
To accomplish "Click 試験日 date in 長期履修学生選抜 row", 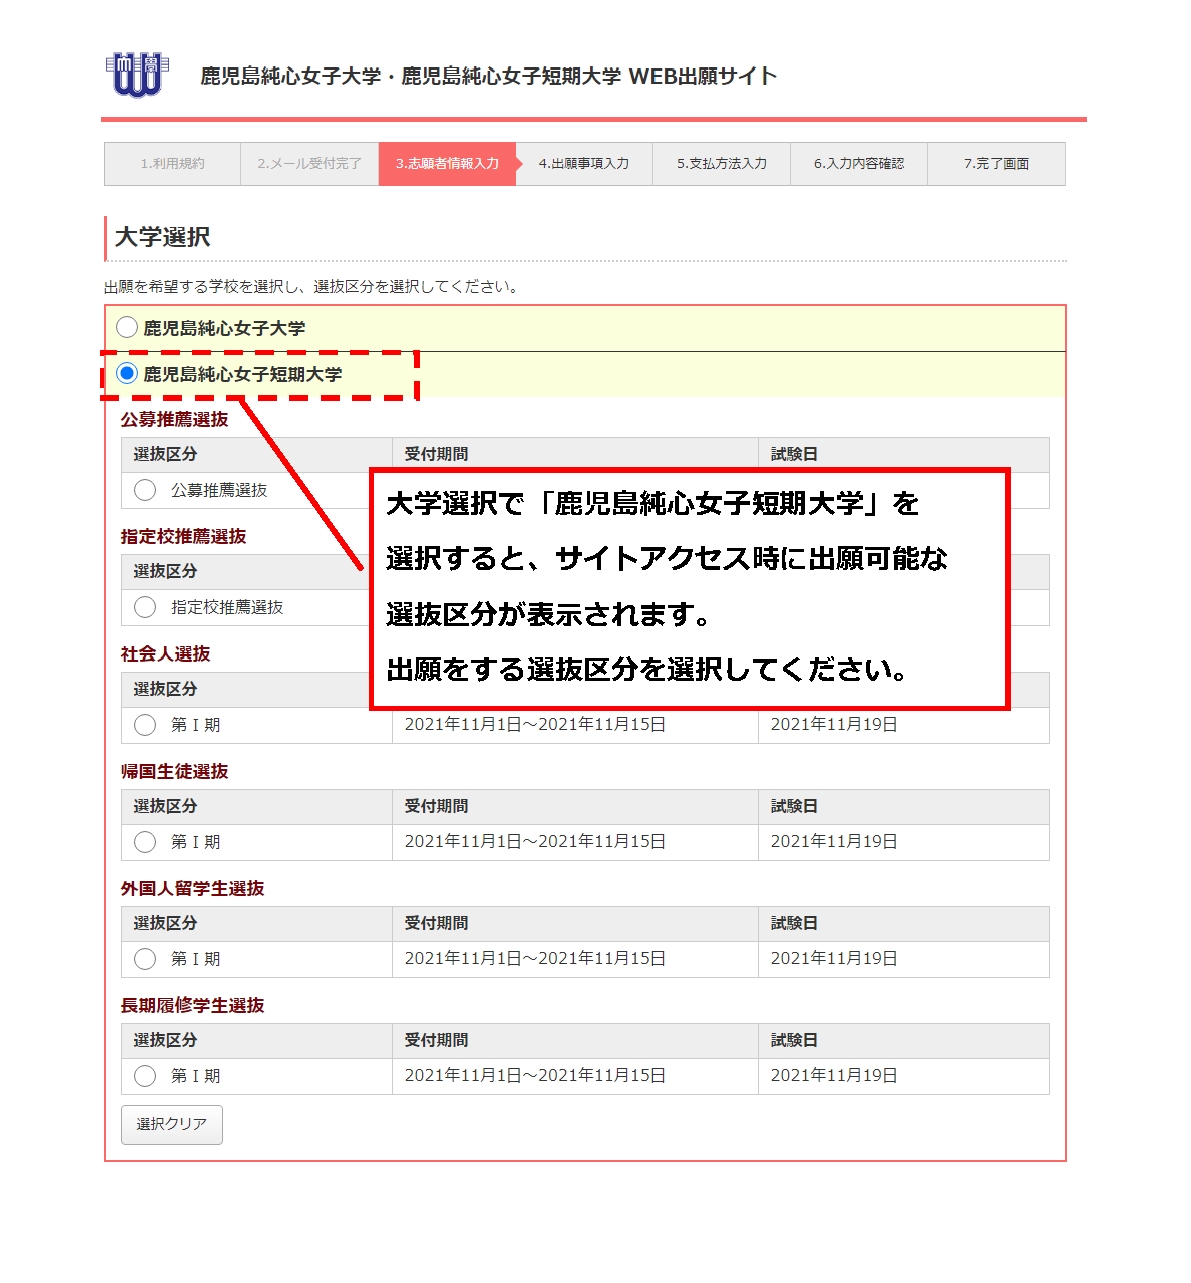I will [x=834, y=1076].
